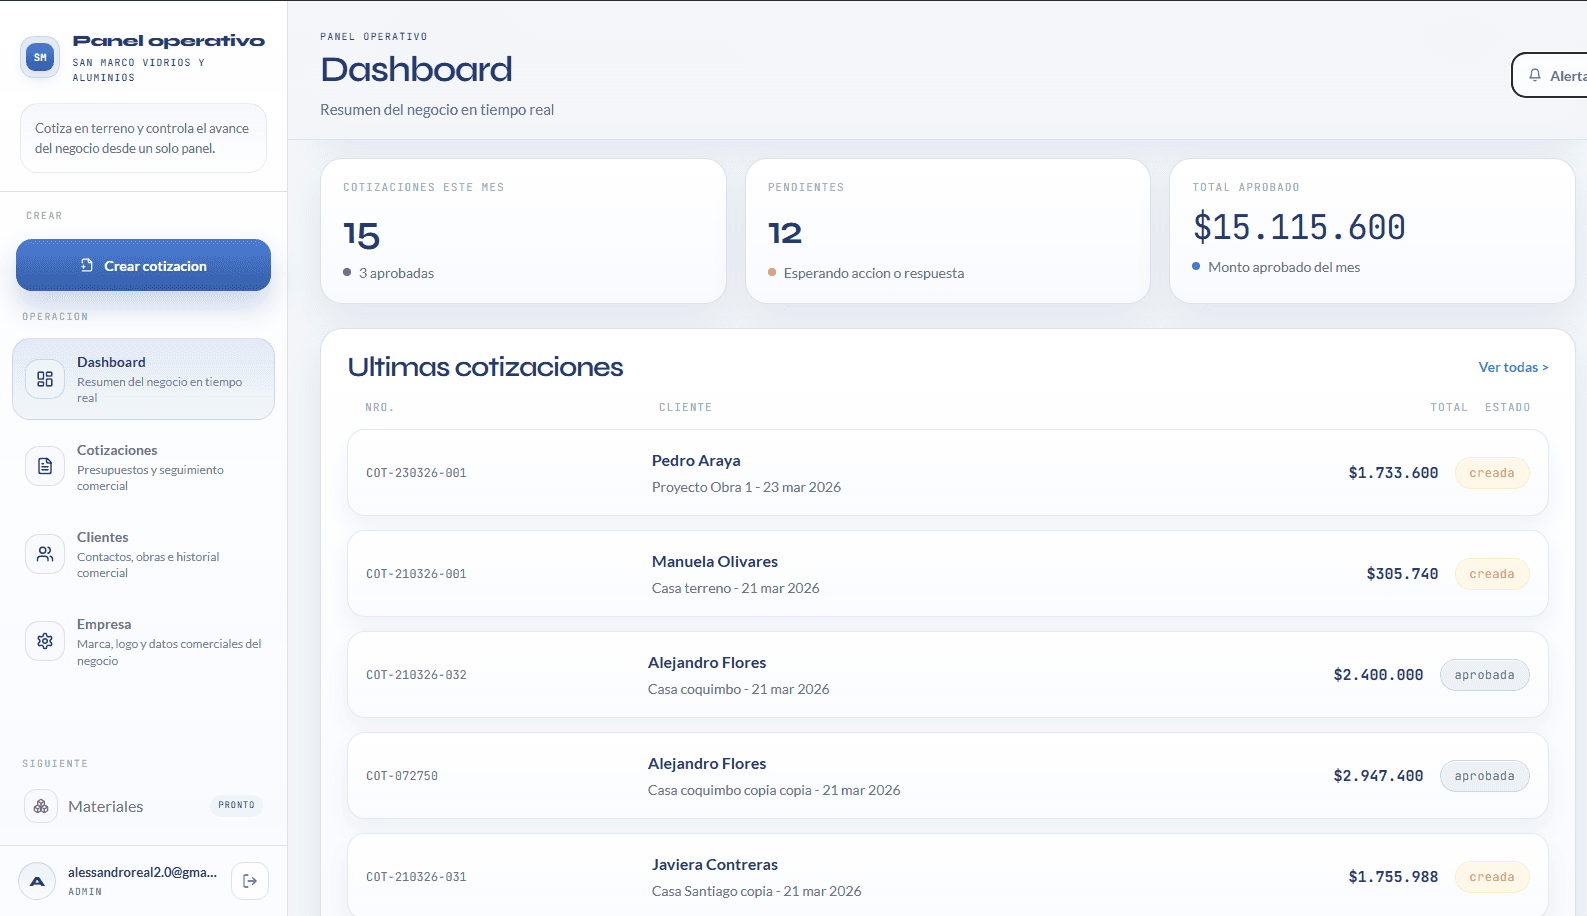Click the user avatar icon
The width and height of the screenshot is (1587, 916).
coord(37,881)
